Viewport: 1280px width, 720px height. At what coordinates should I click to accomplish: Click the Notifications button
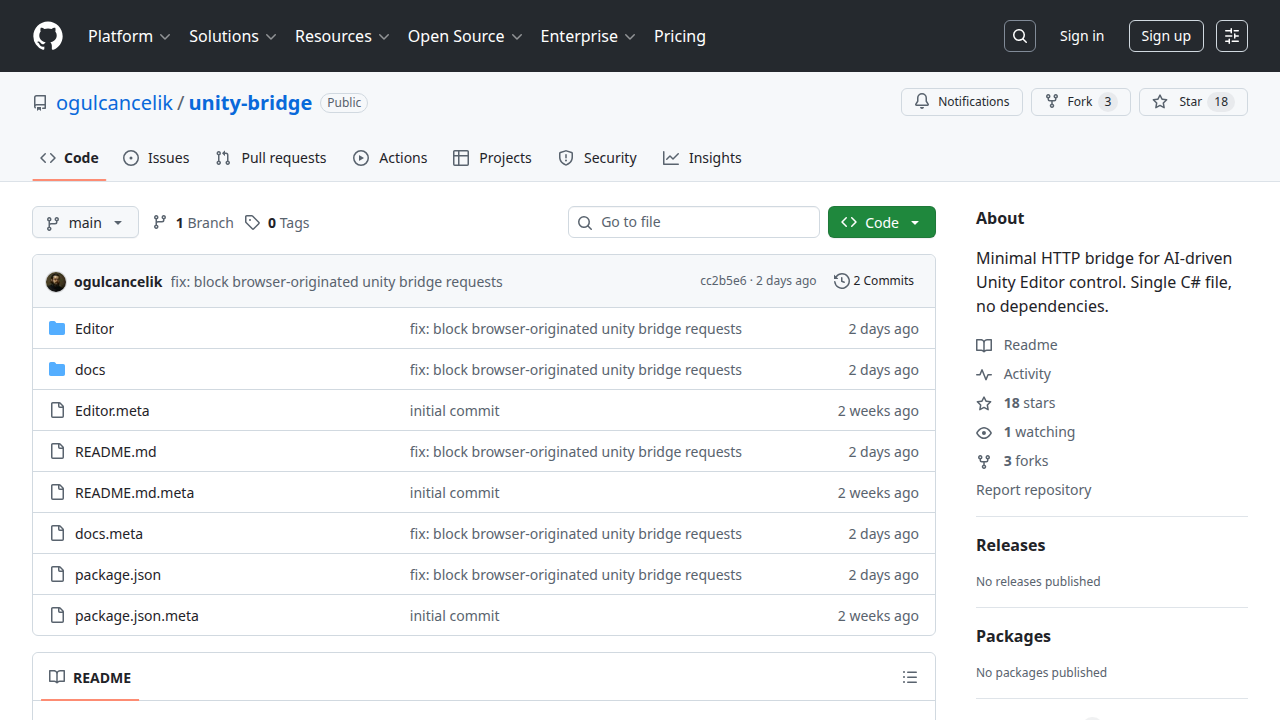pos(962,102)
